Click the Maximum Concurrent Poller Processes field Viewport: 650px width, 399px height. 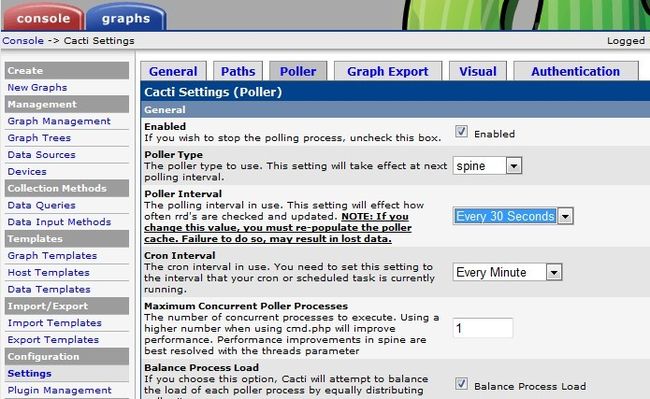(483, 328)
